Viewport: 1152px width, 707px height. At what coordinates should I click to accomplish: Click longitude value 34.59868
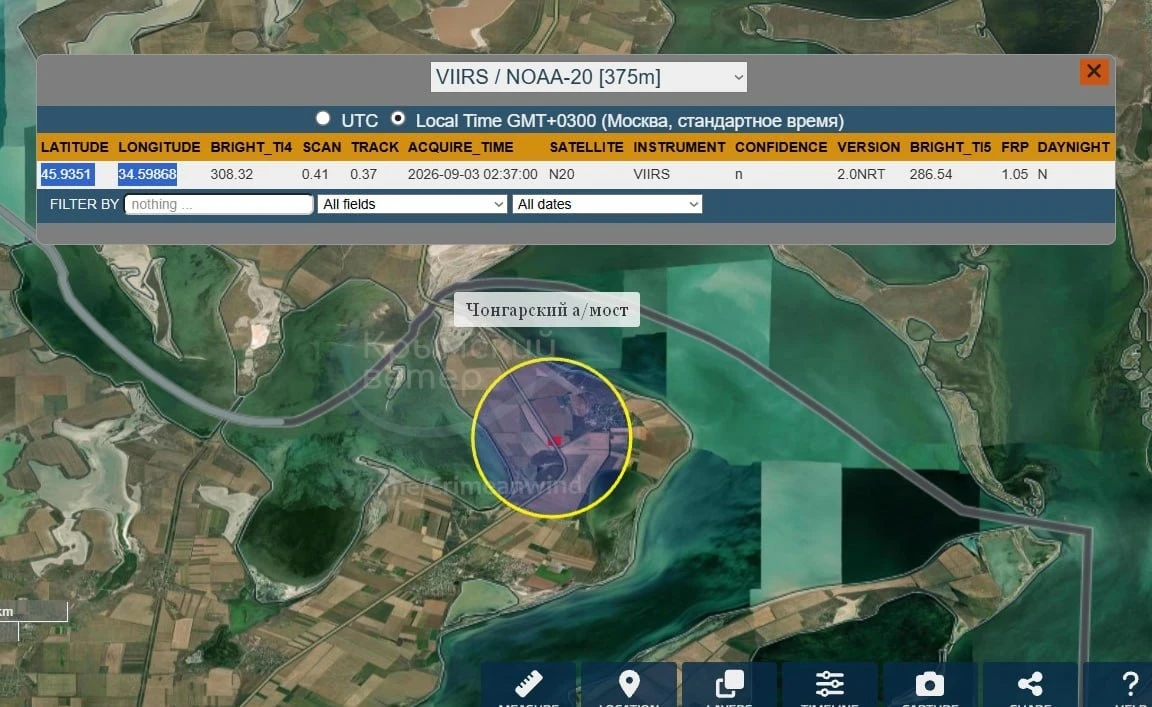pos(147,174)
